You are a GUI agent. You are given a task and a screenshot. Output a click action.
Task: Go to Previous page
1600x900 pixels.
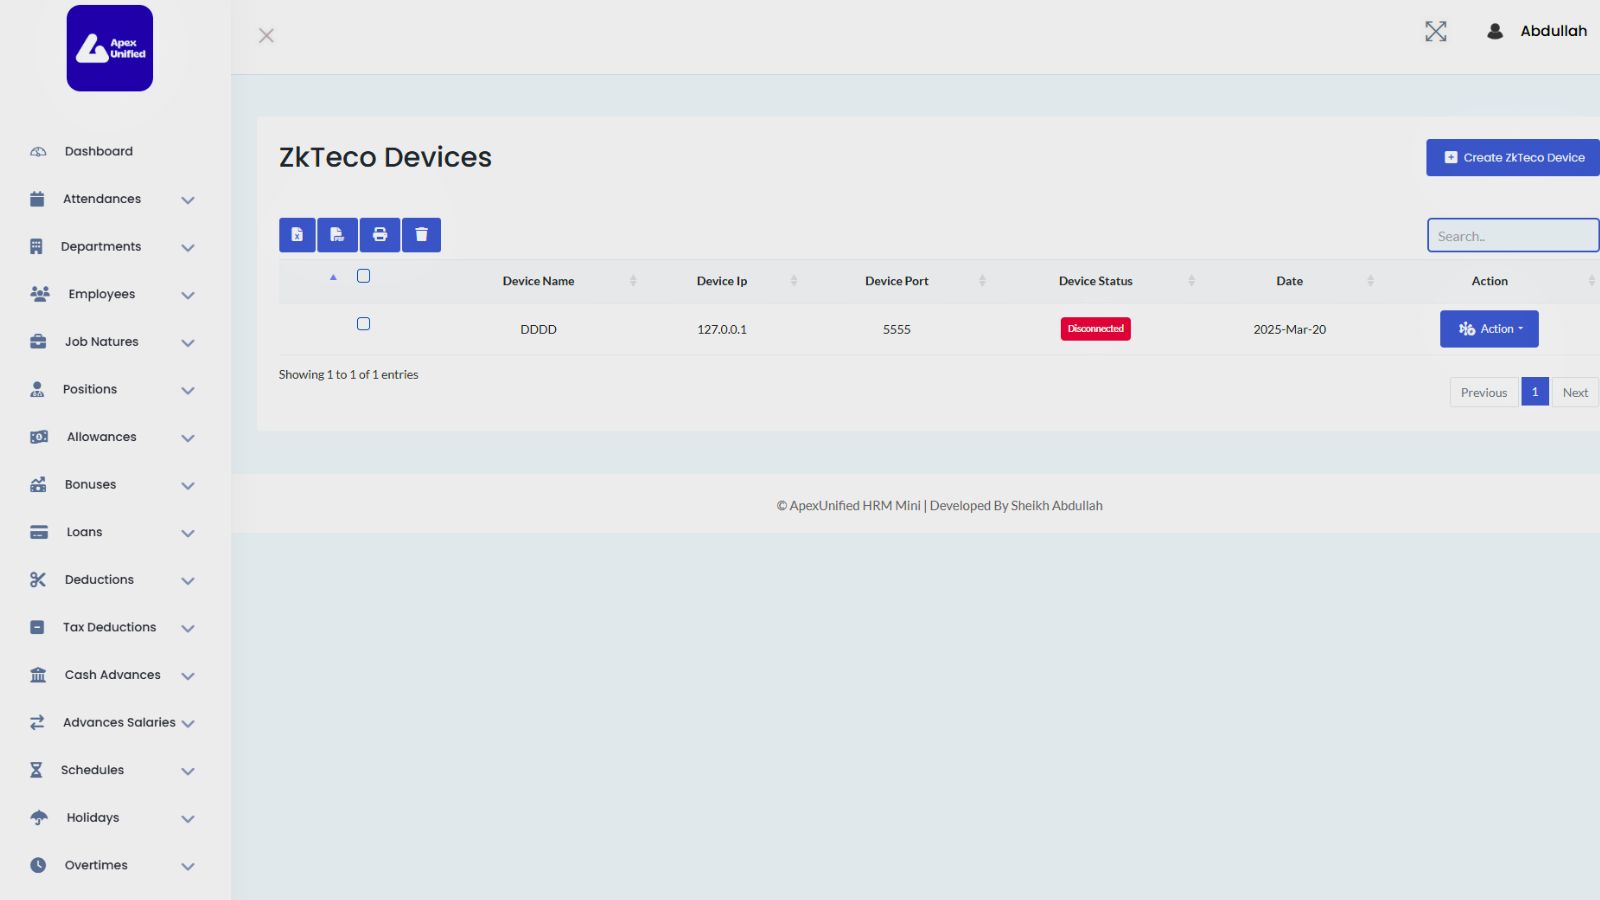click(x=1484, y=393)
